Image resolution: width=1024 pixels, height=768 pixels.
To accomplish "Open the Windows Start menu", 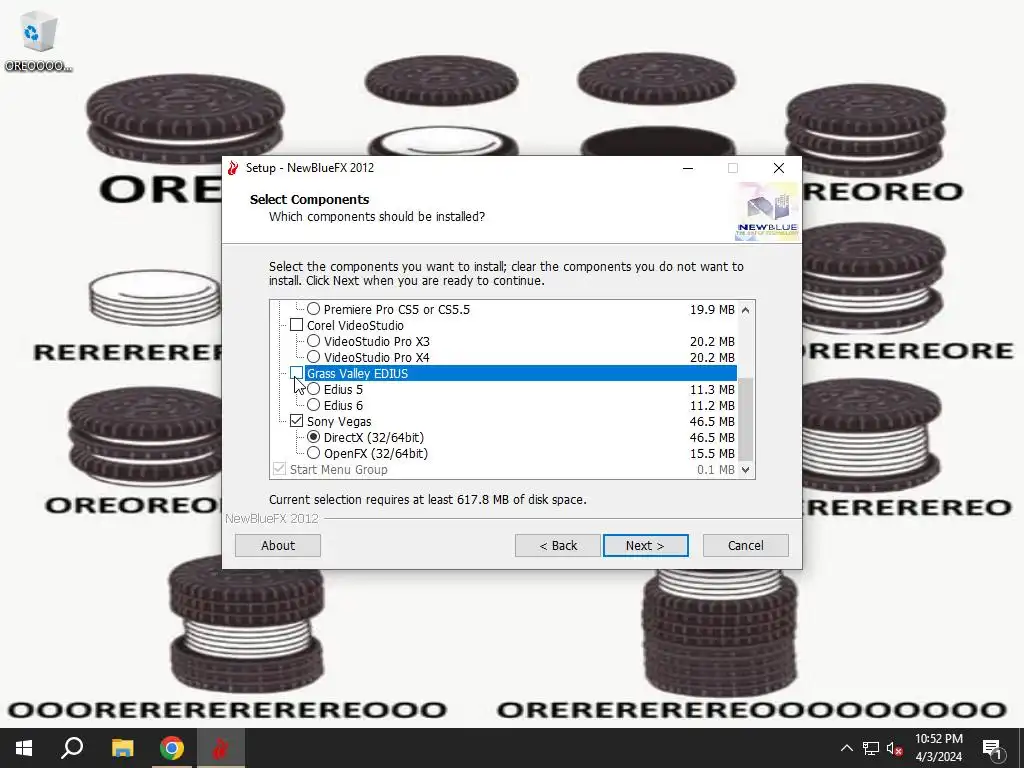I will click(24, 748).
